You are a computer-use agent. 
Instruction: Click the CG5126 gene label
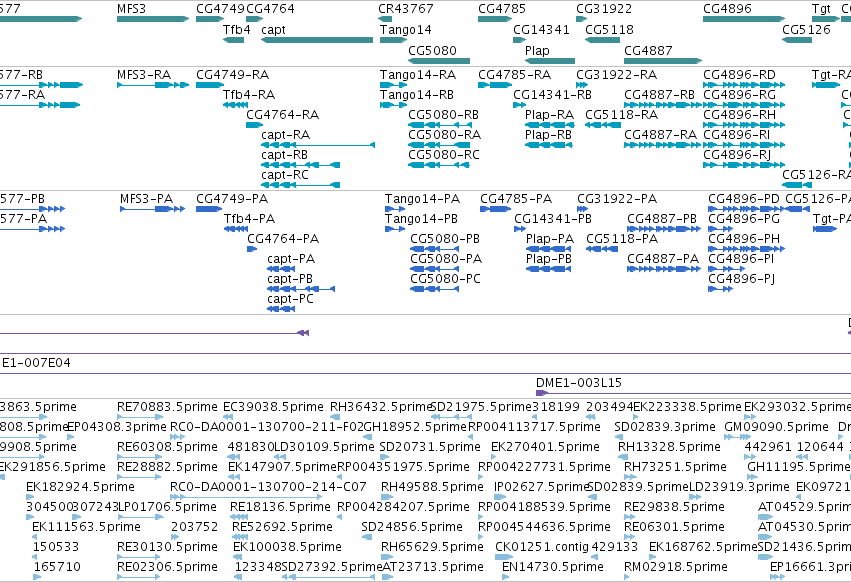(x=806, y=29)
